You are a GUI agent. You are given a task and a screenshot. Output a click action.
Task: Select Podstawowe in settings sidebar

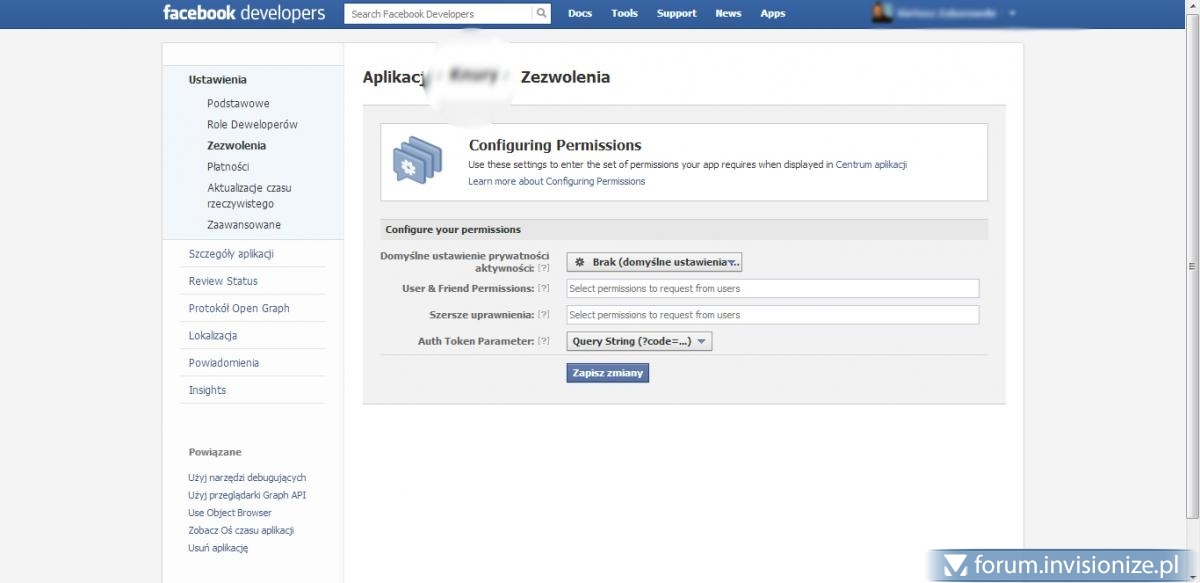coord(238,104)
